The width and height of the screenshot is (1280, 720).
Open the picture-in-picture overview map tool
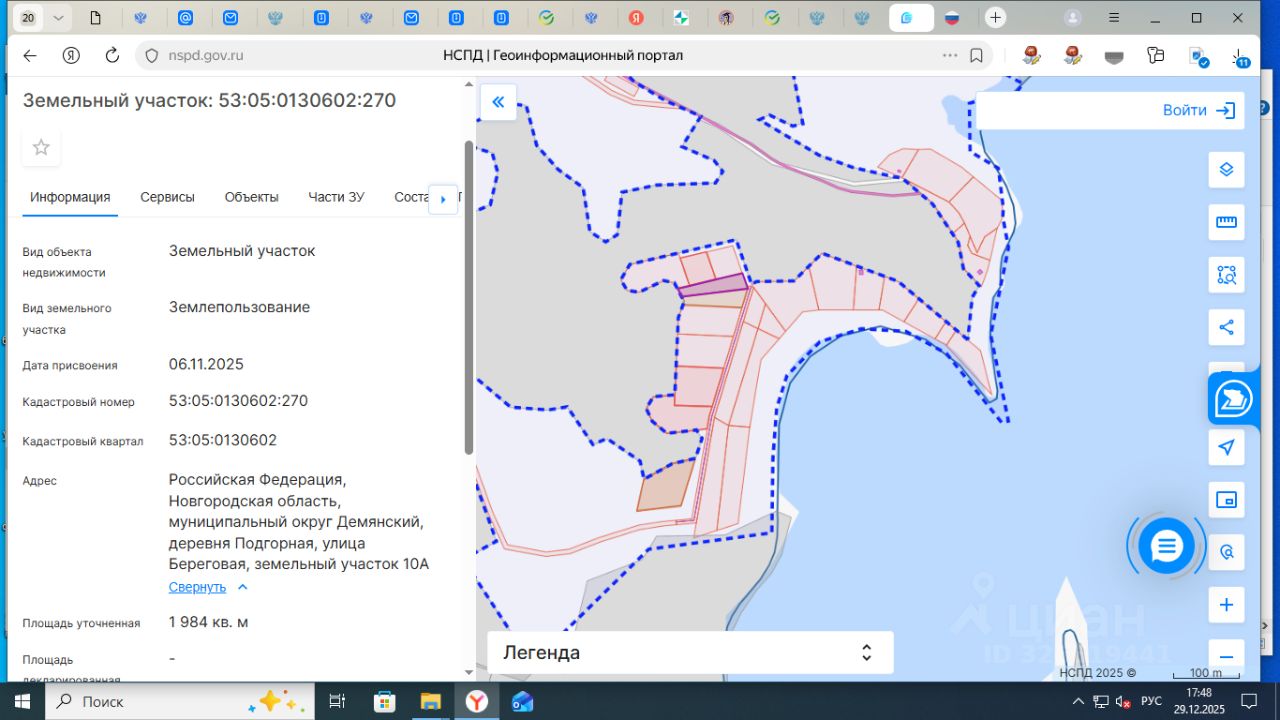coord(1226,499)
